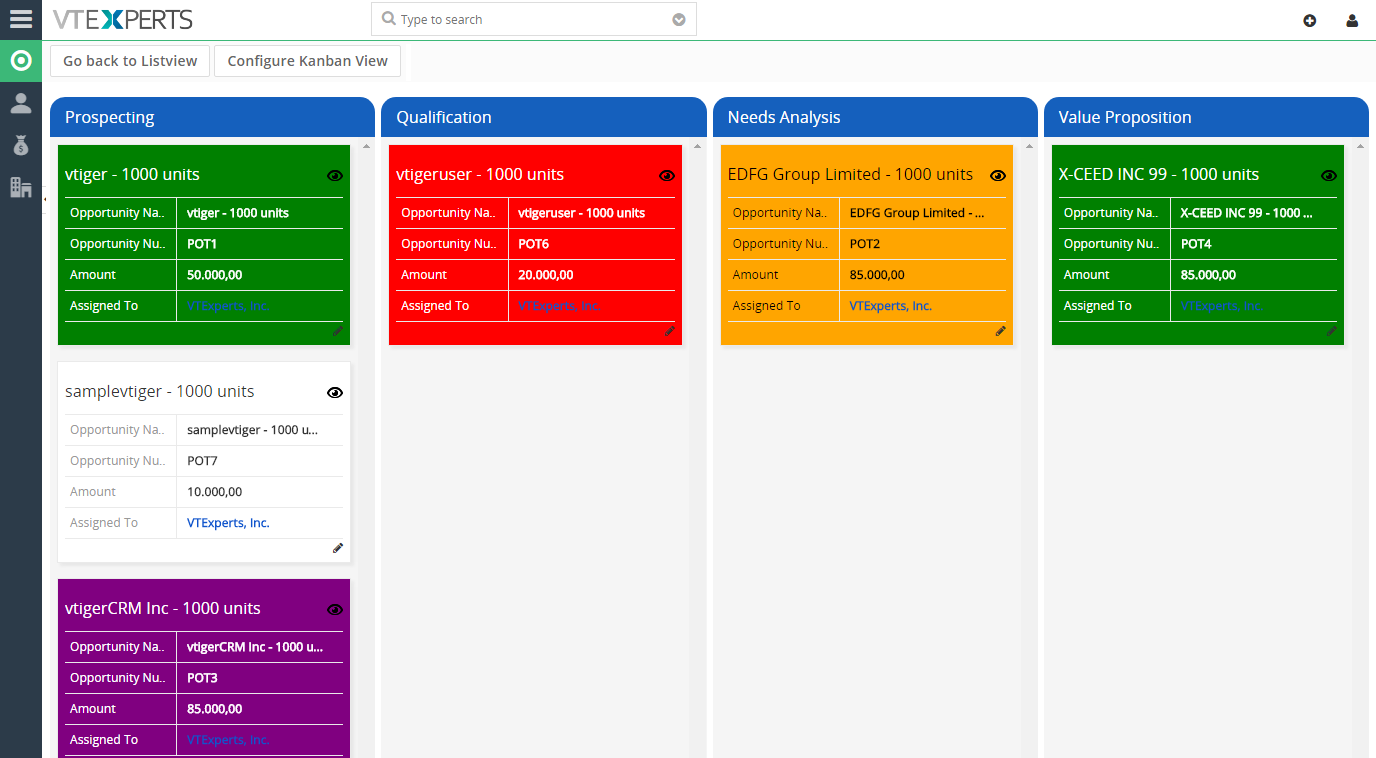The width and height of the screenshot is (1376, 758).
Task: Edit the vtiger - 1000 units card pencil
Action: (338, 331)
